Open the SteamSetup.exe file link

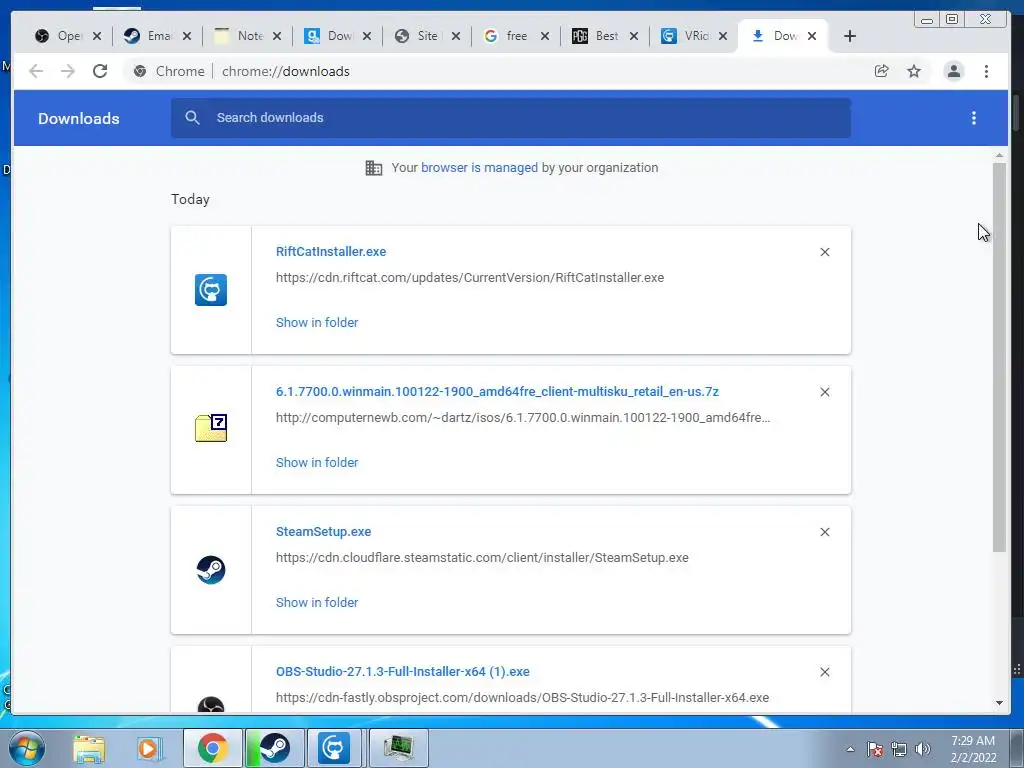323,532
